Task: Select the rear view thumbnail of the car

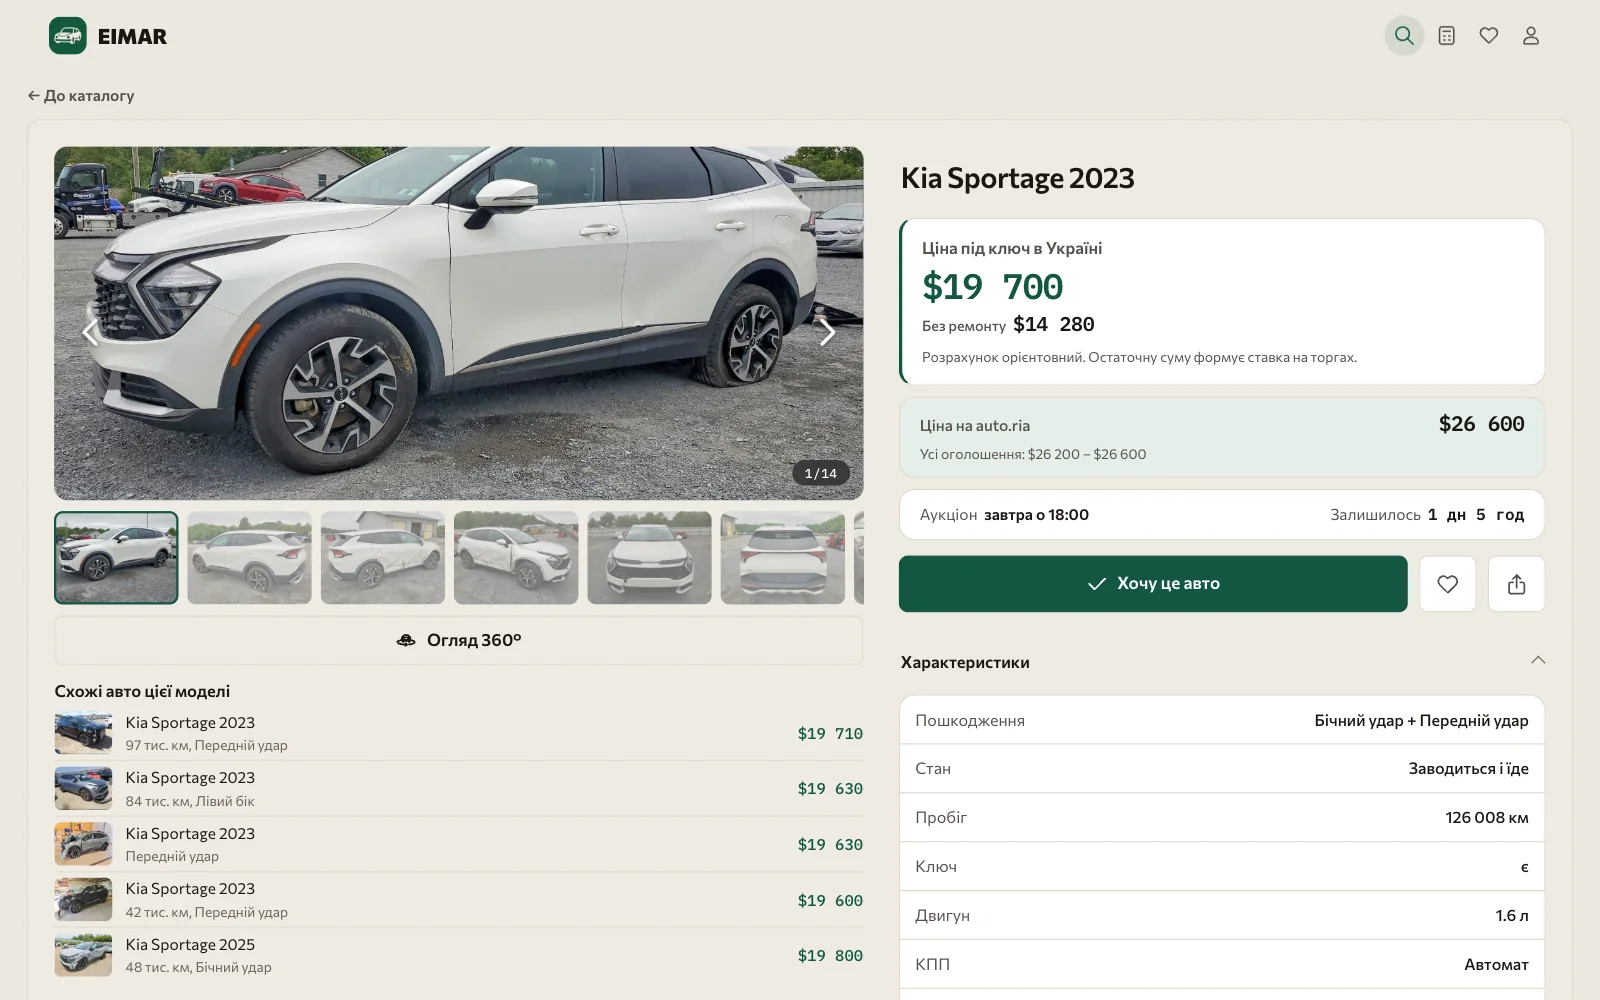Action: pos(782,558)
